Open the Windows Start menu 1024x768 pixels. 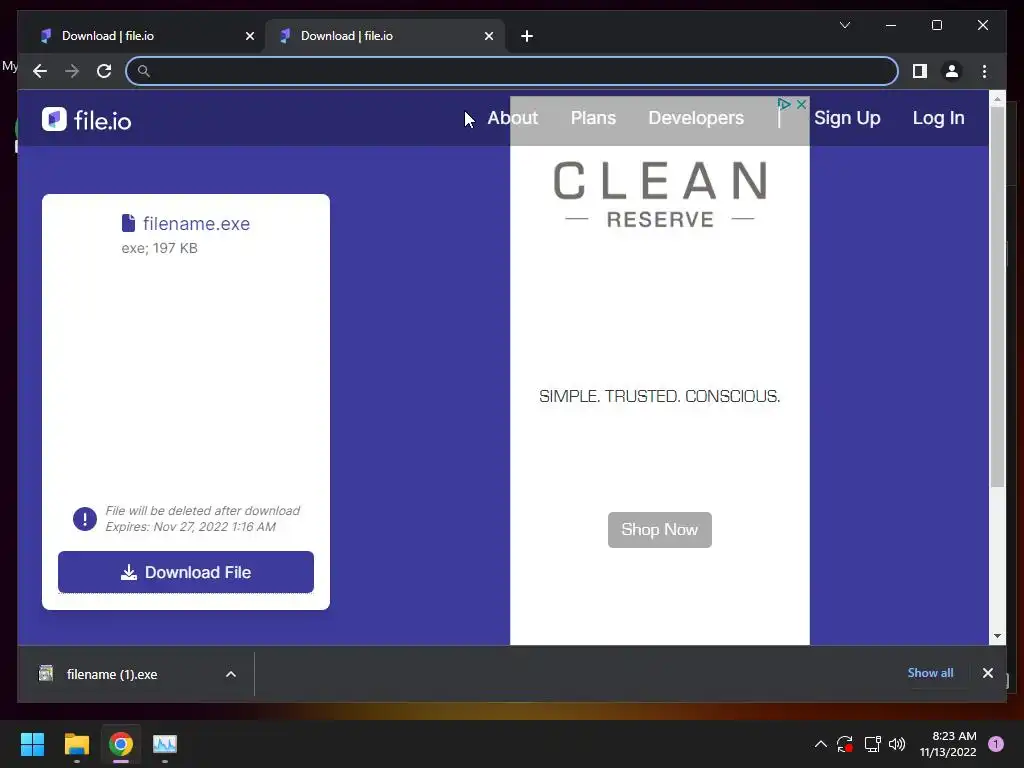click(x=32, y=744)
